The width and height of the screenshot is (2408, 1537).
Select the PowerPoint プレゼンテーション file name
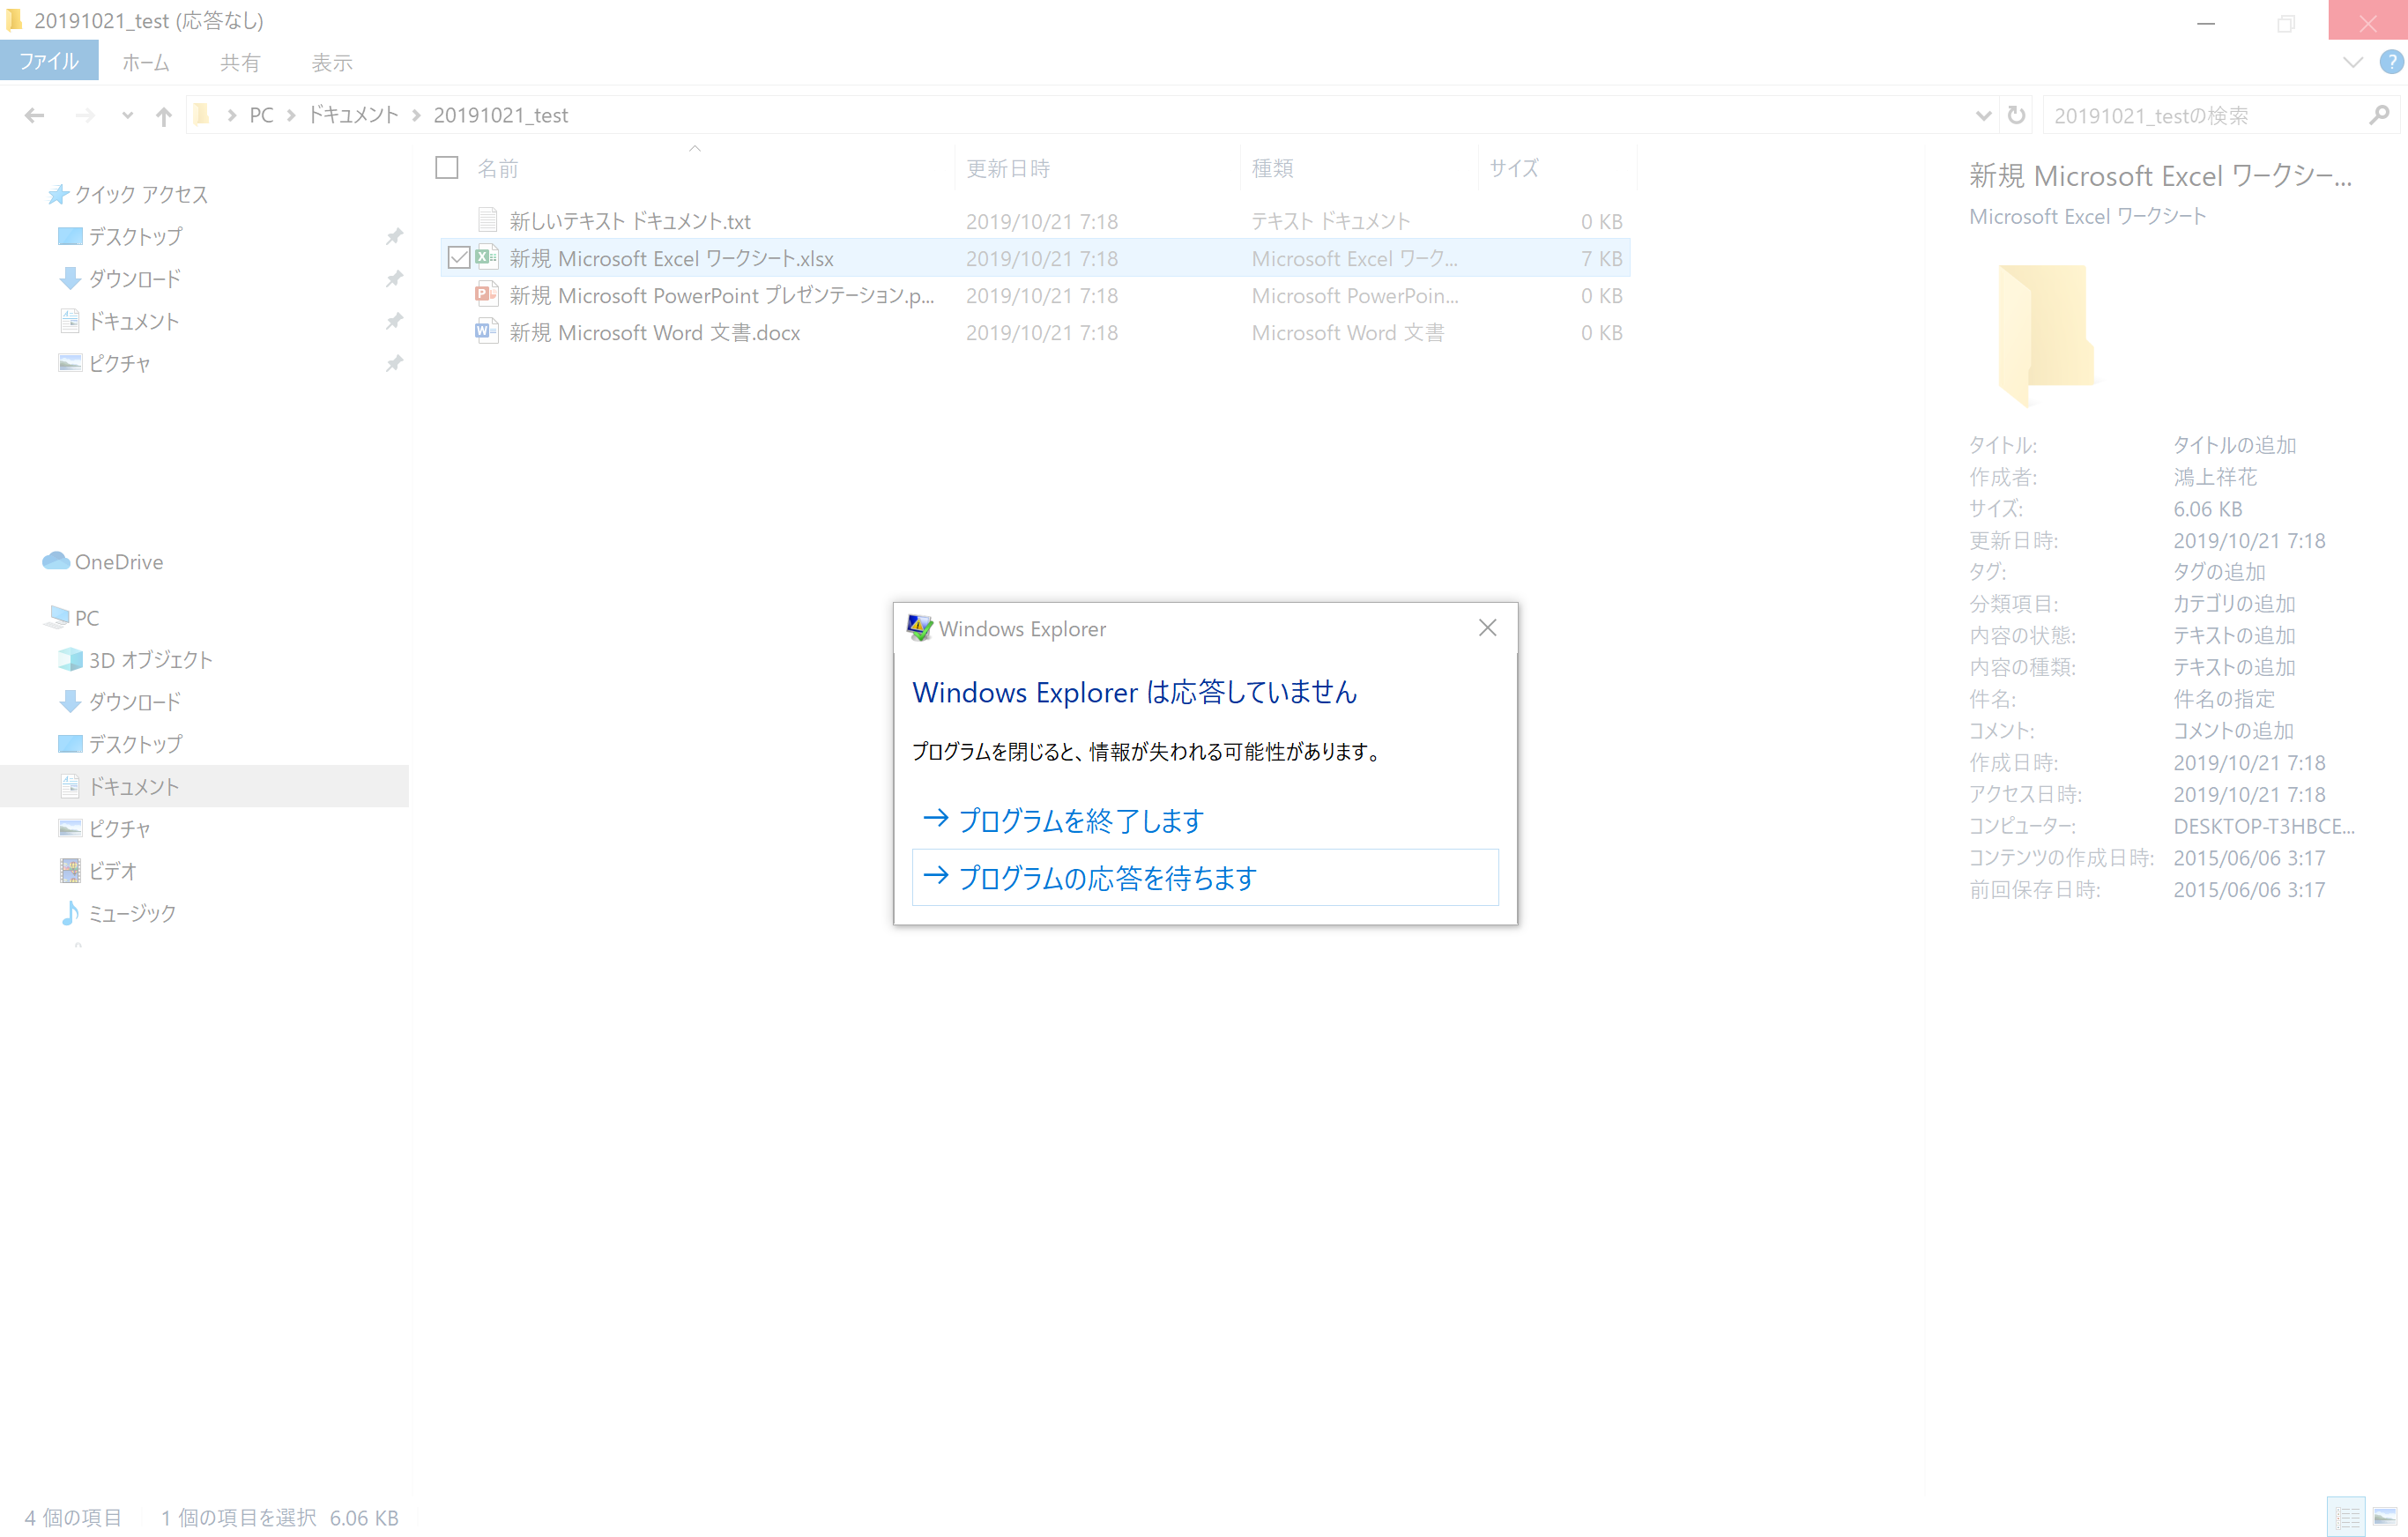click(x=722, y=295)
